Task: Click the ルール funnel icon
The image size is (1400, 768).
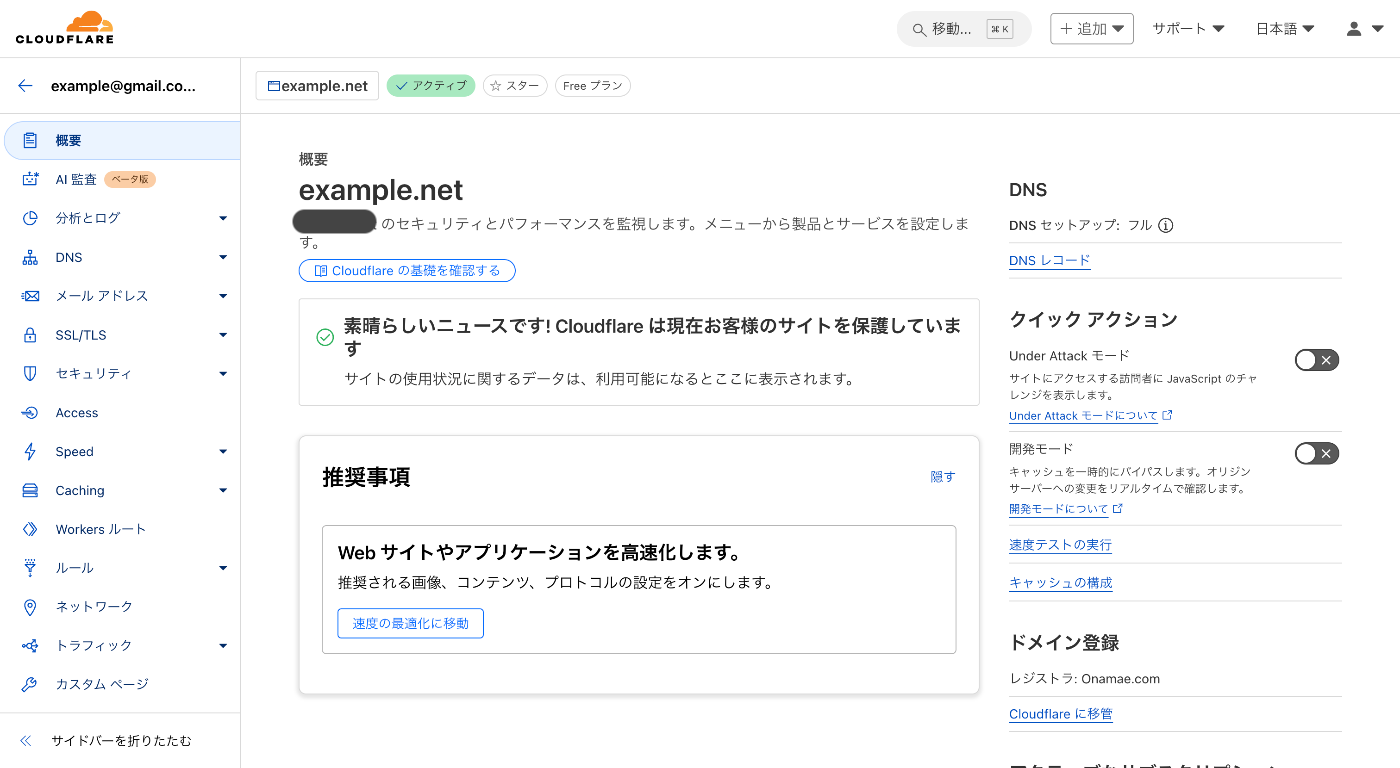Action: (30, 567)
